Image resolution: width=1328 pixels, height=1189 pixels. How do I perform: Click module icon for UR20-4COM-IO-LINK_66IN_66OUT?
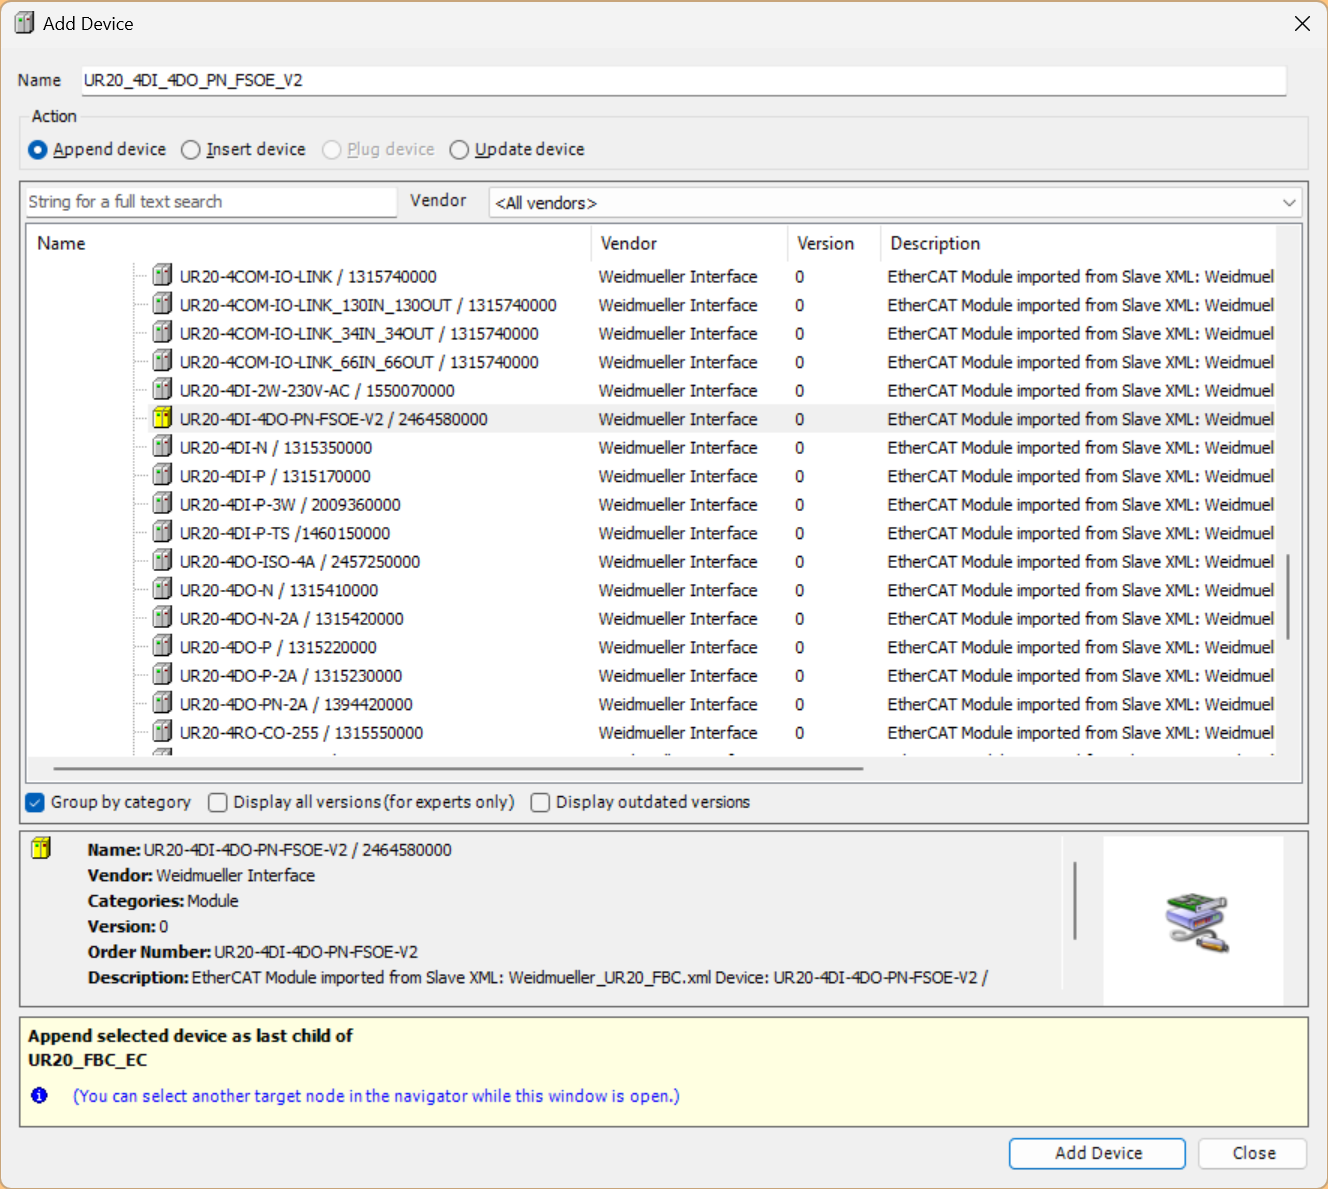[162, 361]
